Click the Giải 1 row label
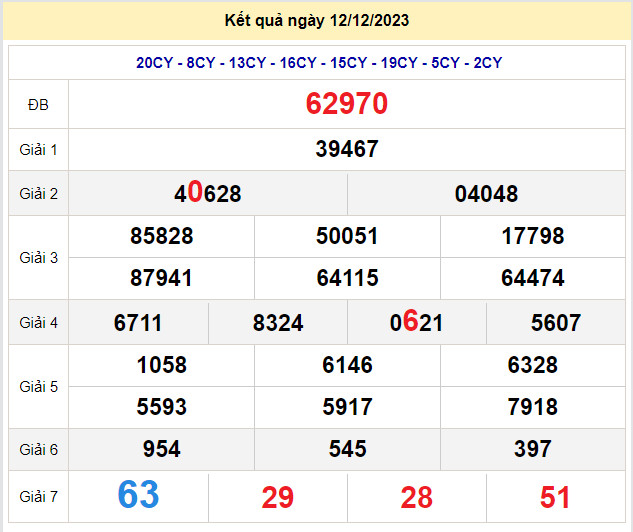Viewport: 633px width, 532px height. click(x=38, y=150)
